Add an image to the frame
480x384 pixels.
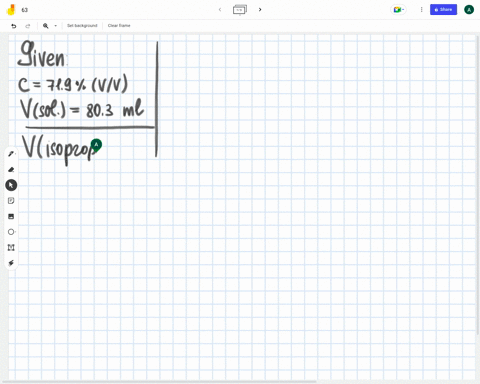[x=11, y=216]
